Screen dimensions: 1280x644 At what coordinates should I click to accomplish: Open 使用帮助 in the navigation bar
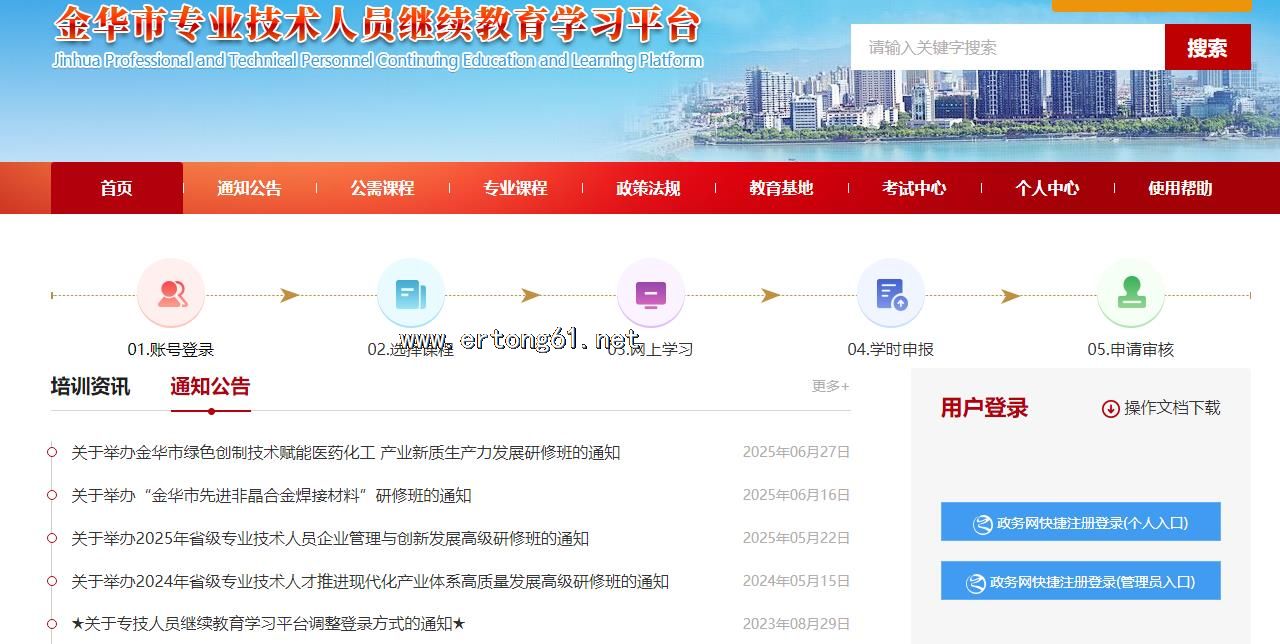[1180, 188]
